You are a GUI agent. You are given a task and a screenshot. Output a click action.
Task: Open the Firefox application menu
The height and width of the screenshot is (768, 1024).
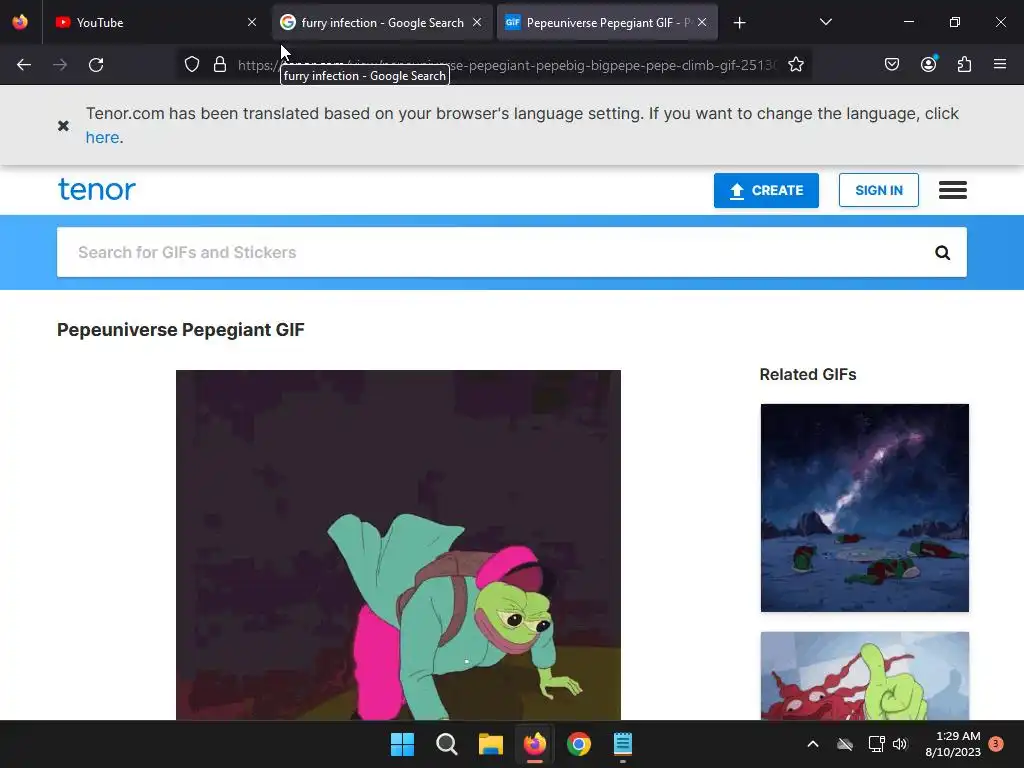point(1000,65)
